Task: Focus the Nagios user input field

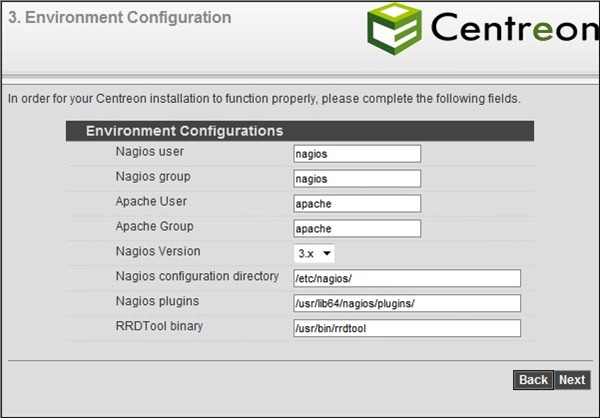Action: point(357,153)
